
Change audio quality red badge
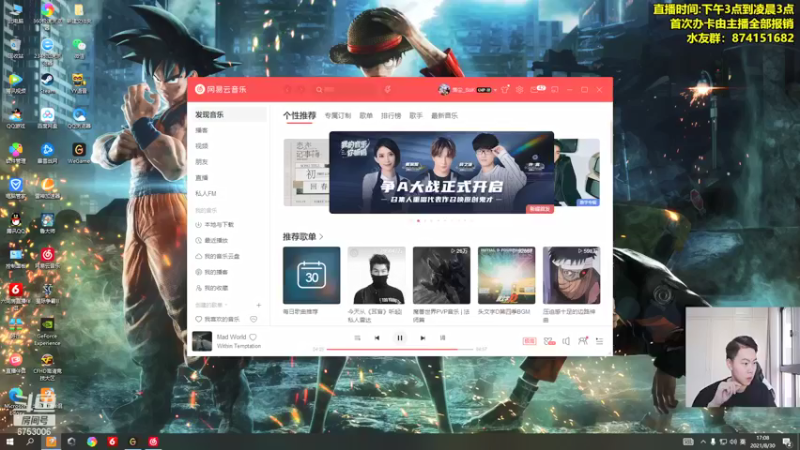[x=529, y=341]
